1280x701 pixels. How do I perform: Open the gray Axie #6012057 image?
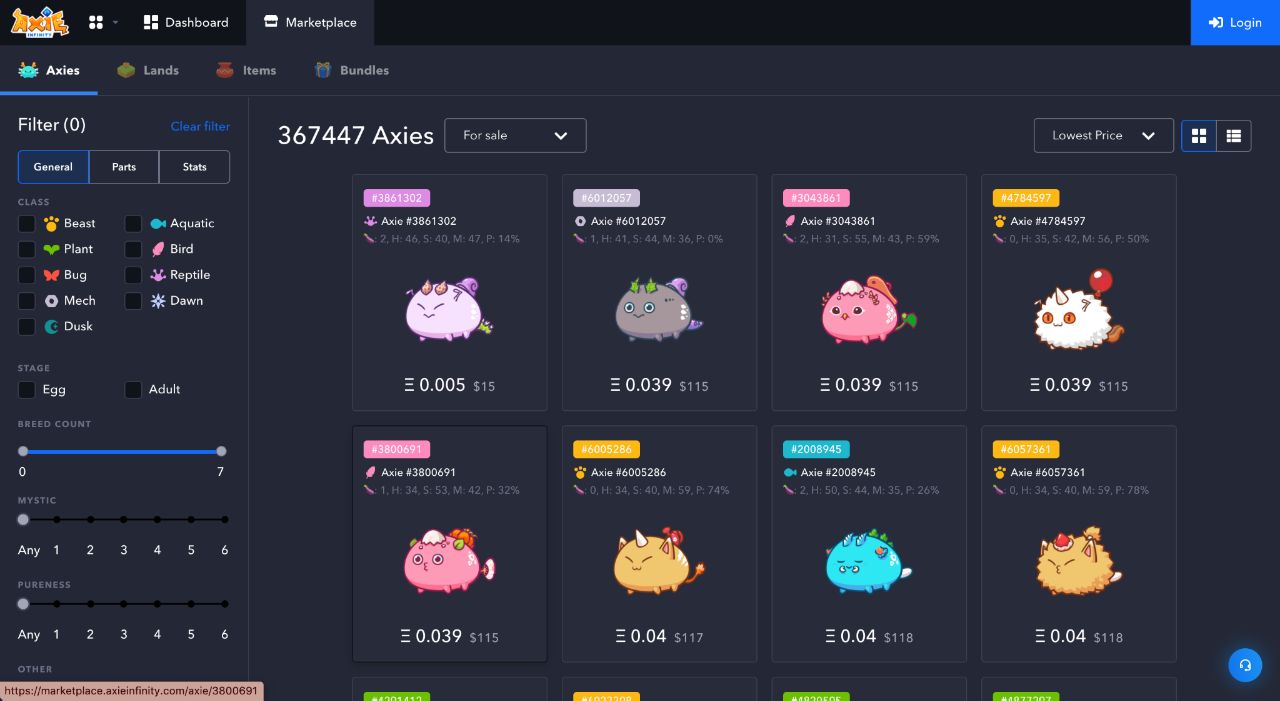[658, 309]
